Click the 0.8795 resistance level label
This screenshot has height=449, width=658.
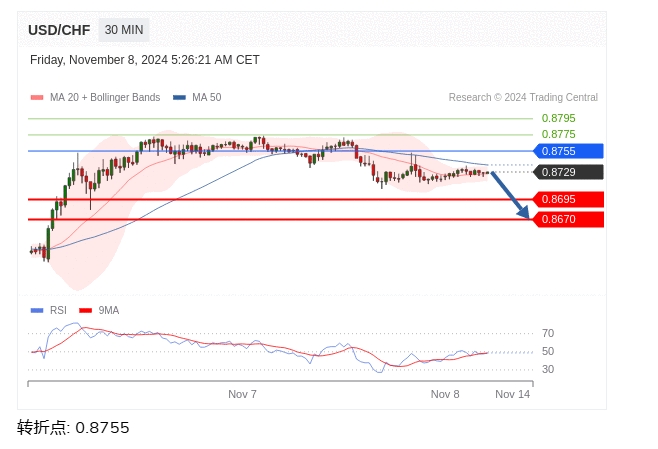tap(559, 118)
